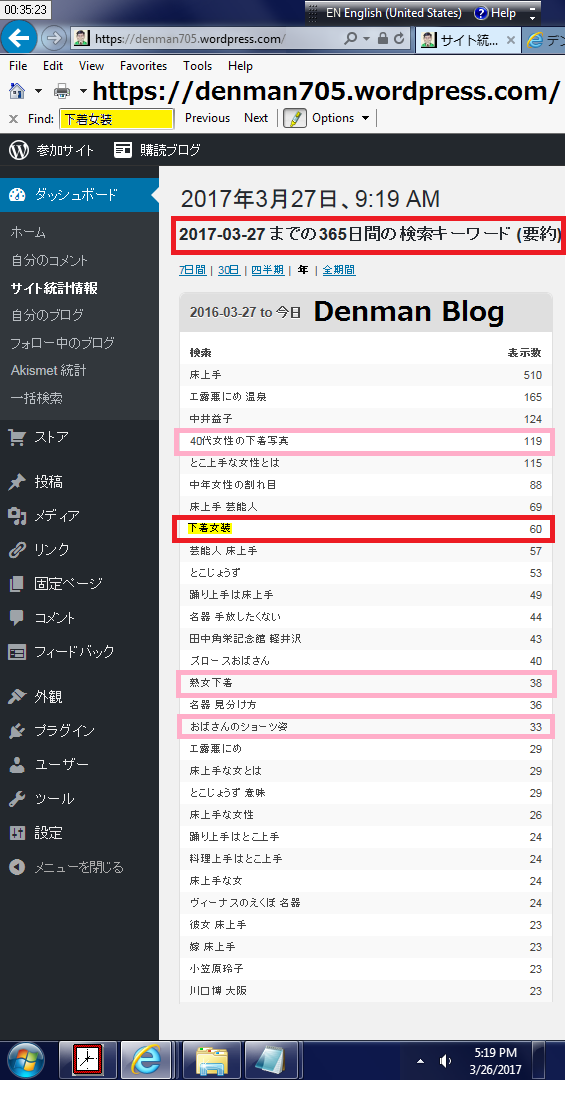This screenshot has height=1100, width=566.
Task: Open 投稿 posts pin icon
Action: [17, 482]
